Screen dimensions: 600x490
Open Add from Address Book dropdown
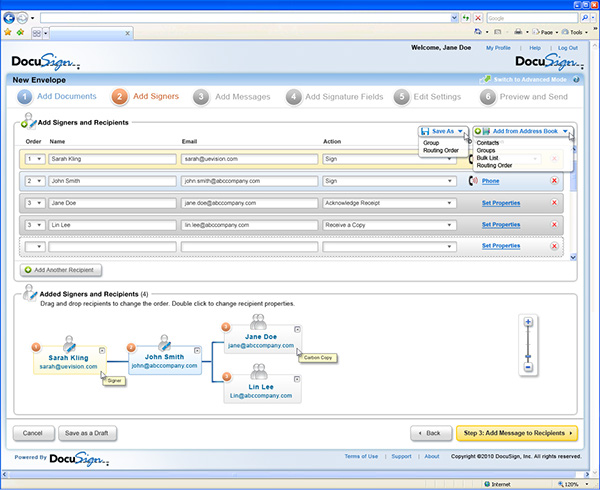point(523,131)
